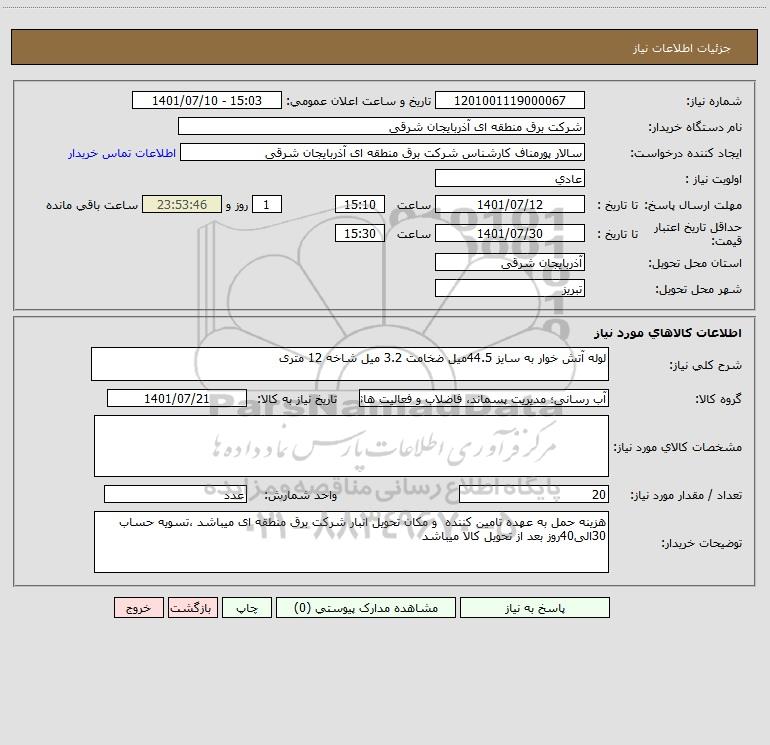The image size is (770, 745).
Task: Click the 'توضیحات خریدار:' label
Action: click(x=702, y=544)
